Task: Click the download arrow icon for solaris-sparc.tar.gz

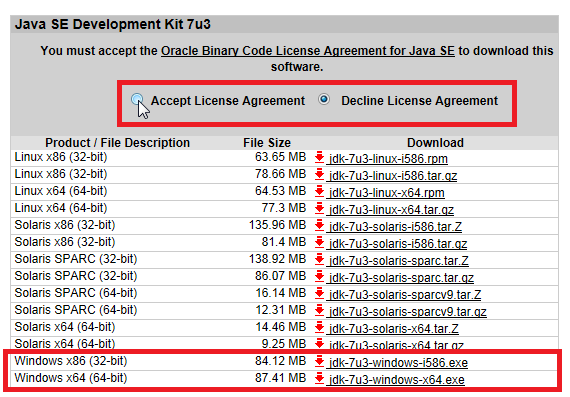Action: (320, 276)
